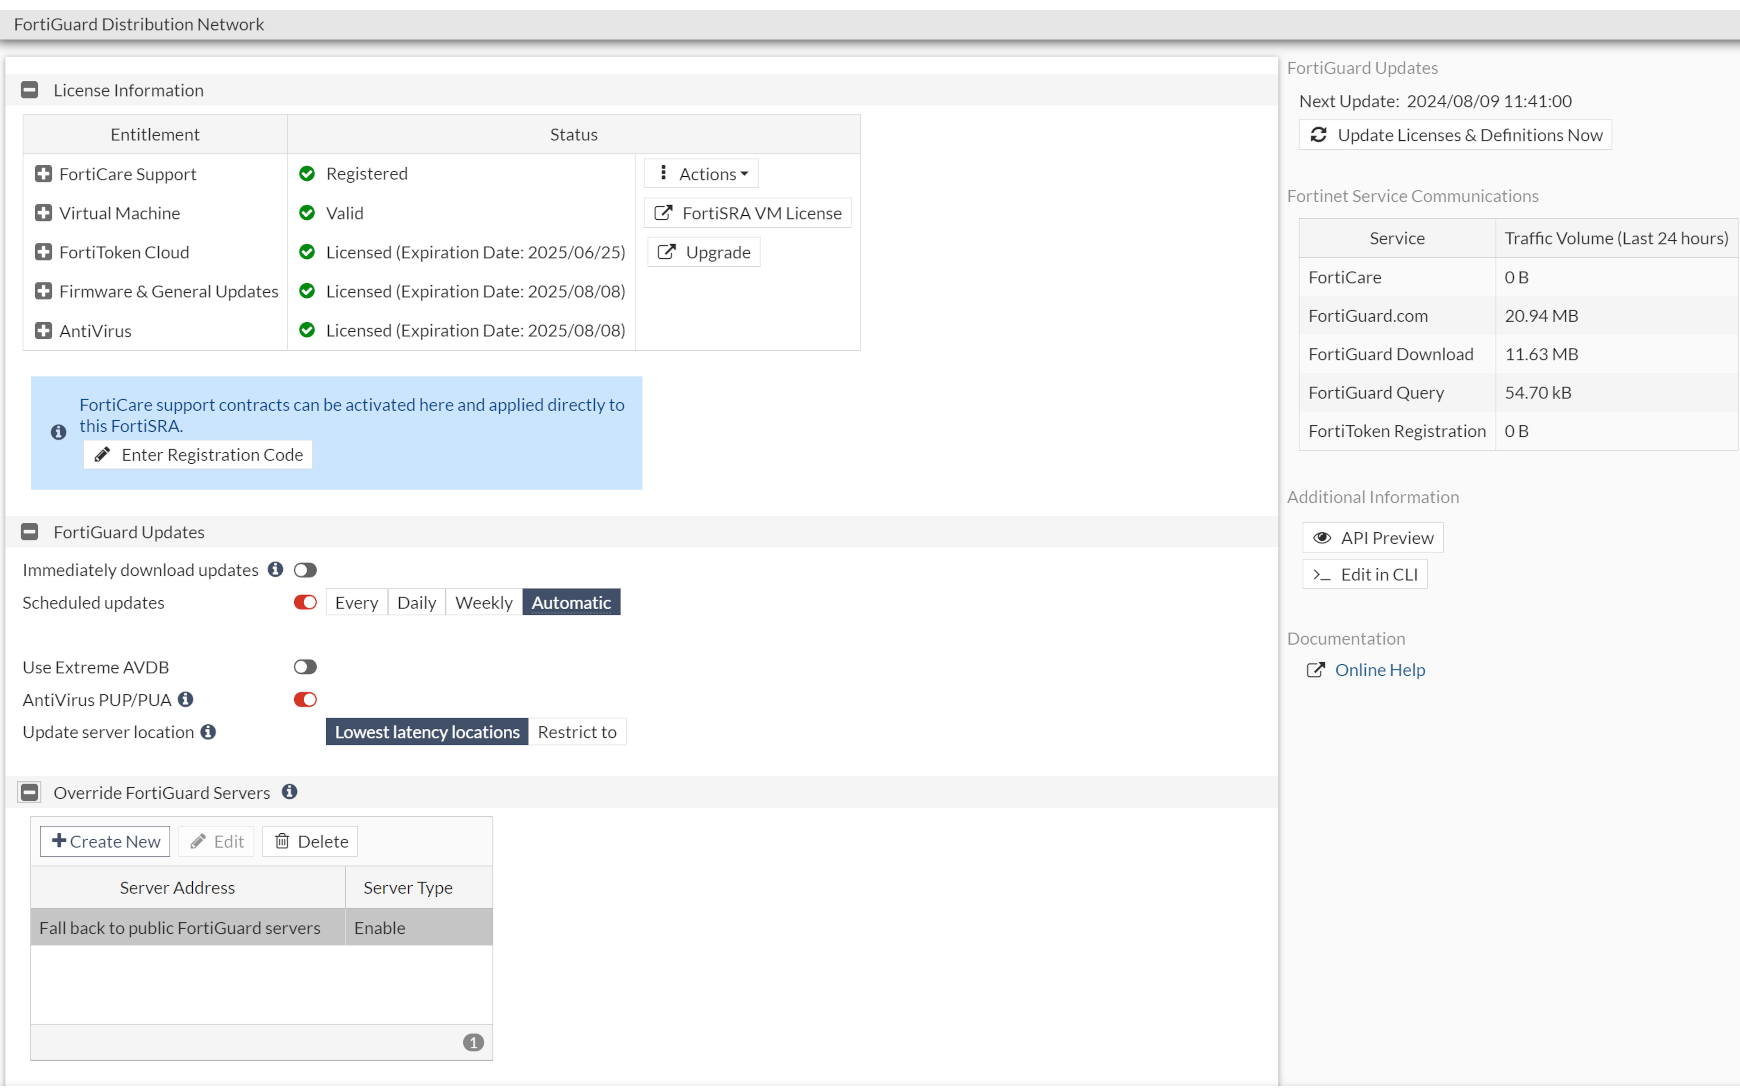Image resolution: width=1740 pixels, height=1089 pixels.
Task: Click the info icon beside Immediately download updates
Action: pos(275,570)
